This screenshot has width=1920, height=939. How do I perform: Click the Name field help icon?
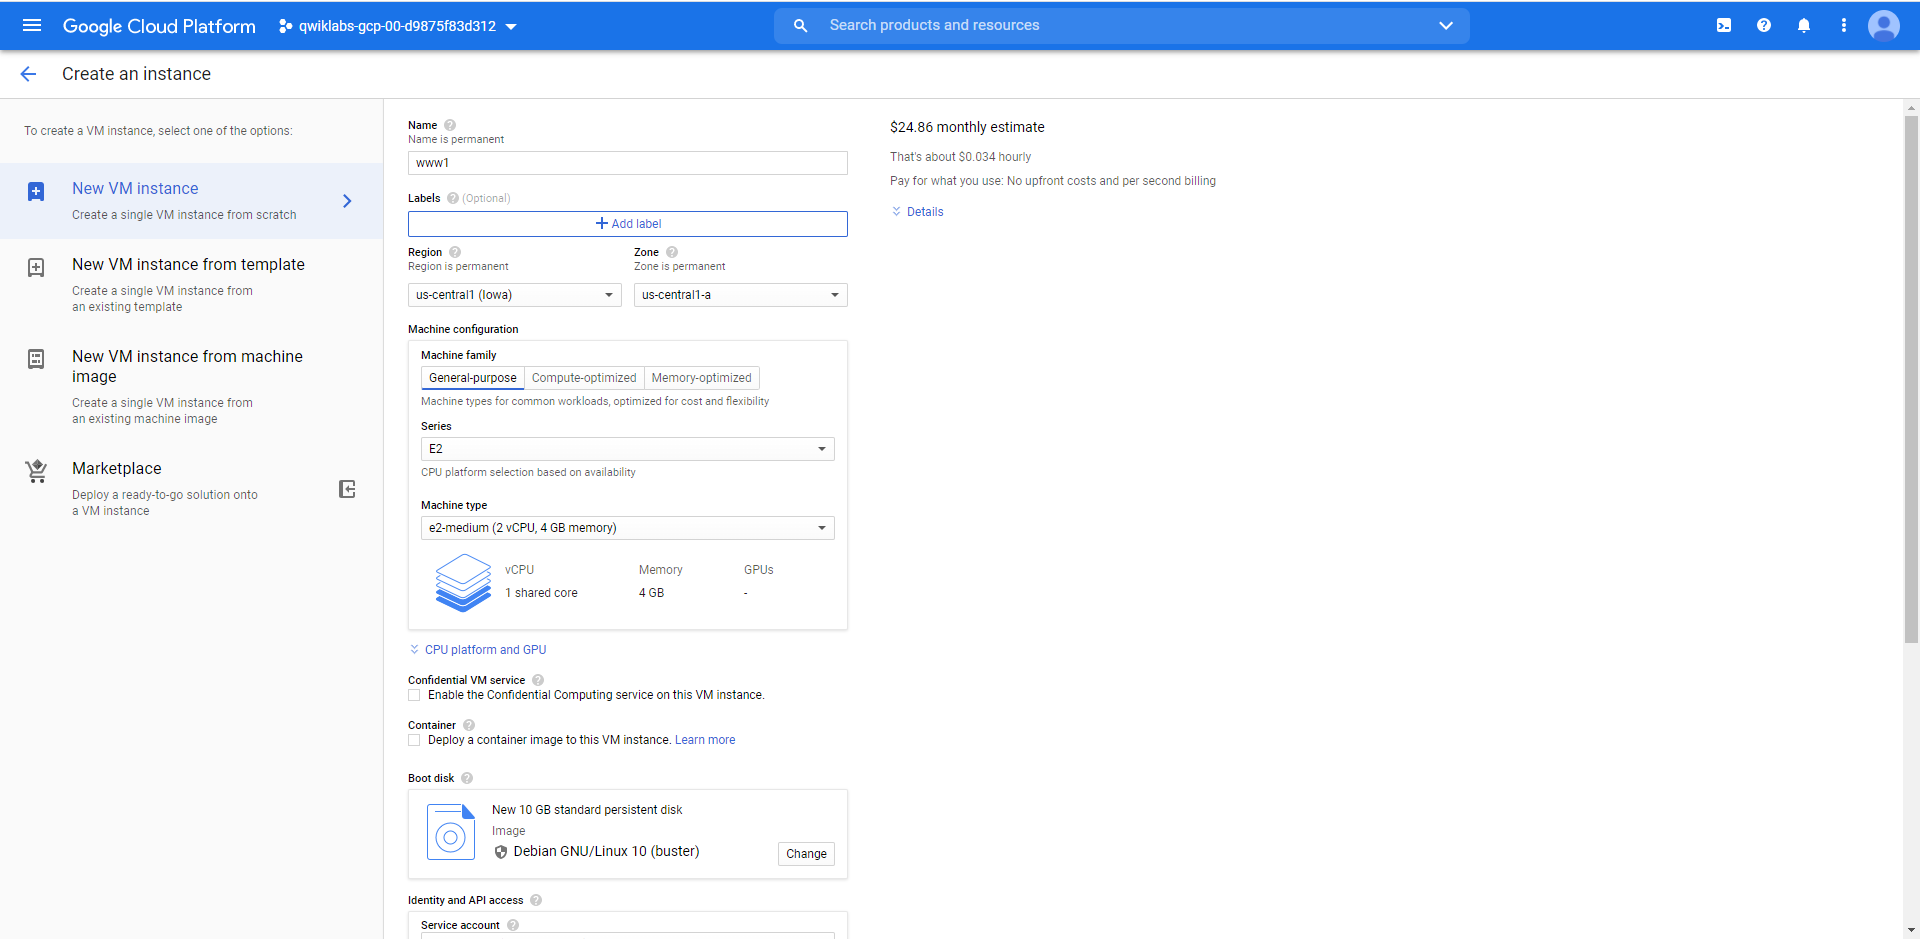pyautogui.click(x=450, y=125)
